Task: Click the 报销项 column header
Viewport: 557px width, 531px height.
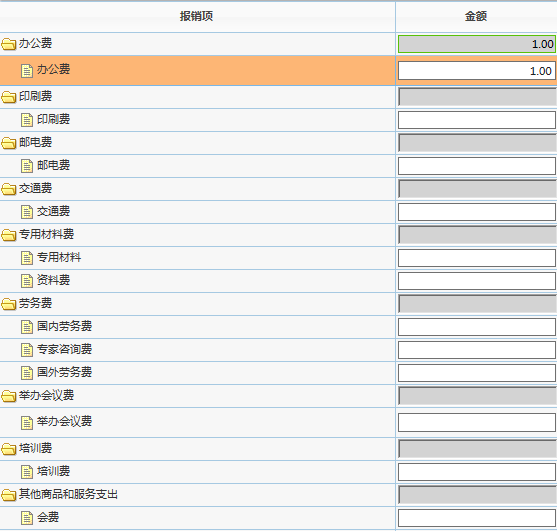Action: point(196,16)
